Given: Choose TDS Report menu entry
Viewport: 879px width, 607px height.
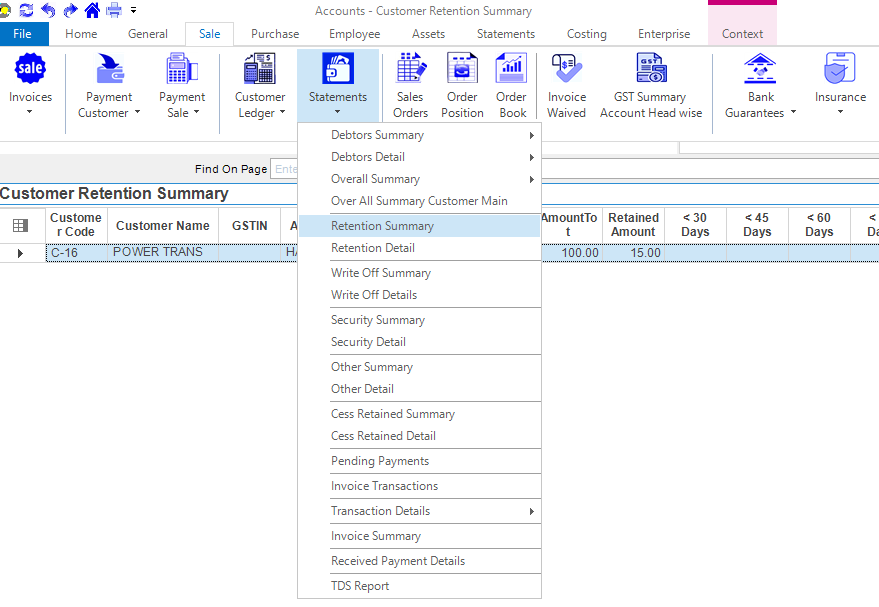Looking at the screenshot, I should [360, 586].
